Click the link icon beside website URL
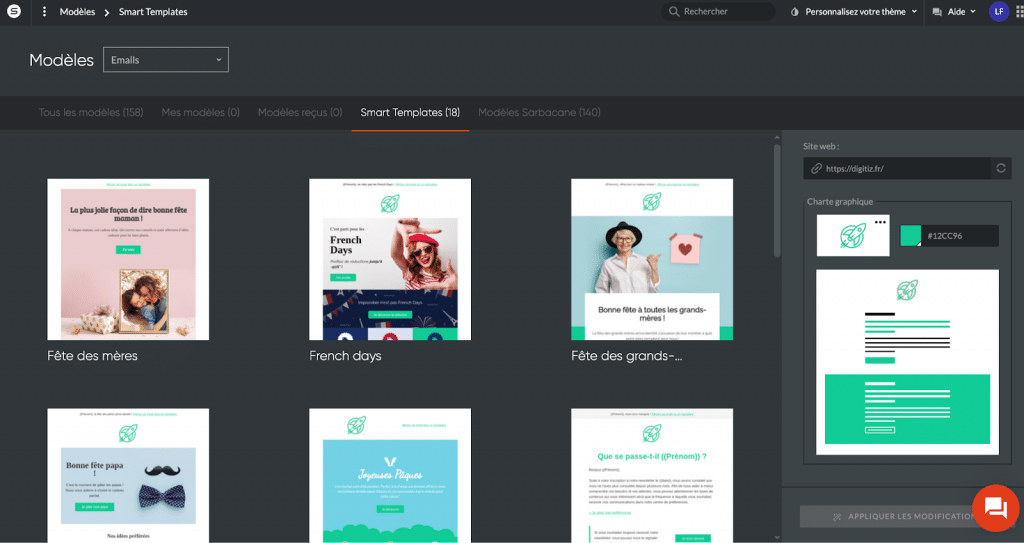 [x=817, y=169]
